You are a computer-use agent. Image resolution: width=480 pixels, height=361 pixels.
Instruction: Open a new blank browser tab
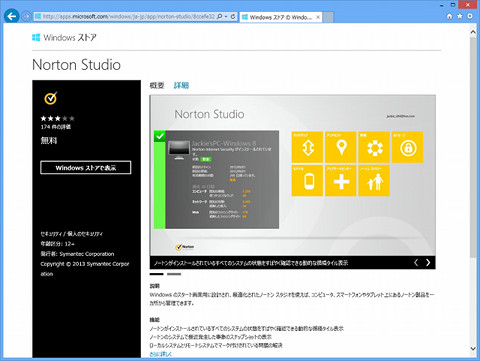coord(328,17)
